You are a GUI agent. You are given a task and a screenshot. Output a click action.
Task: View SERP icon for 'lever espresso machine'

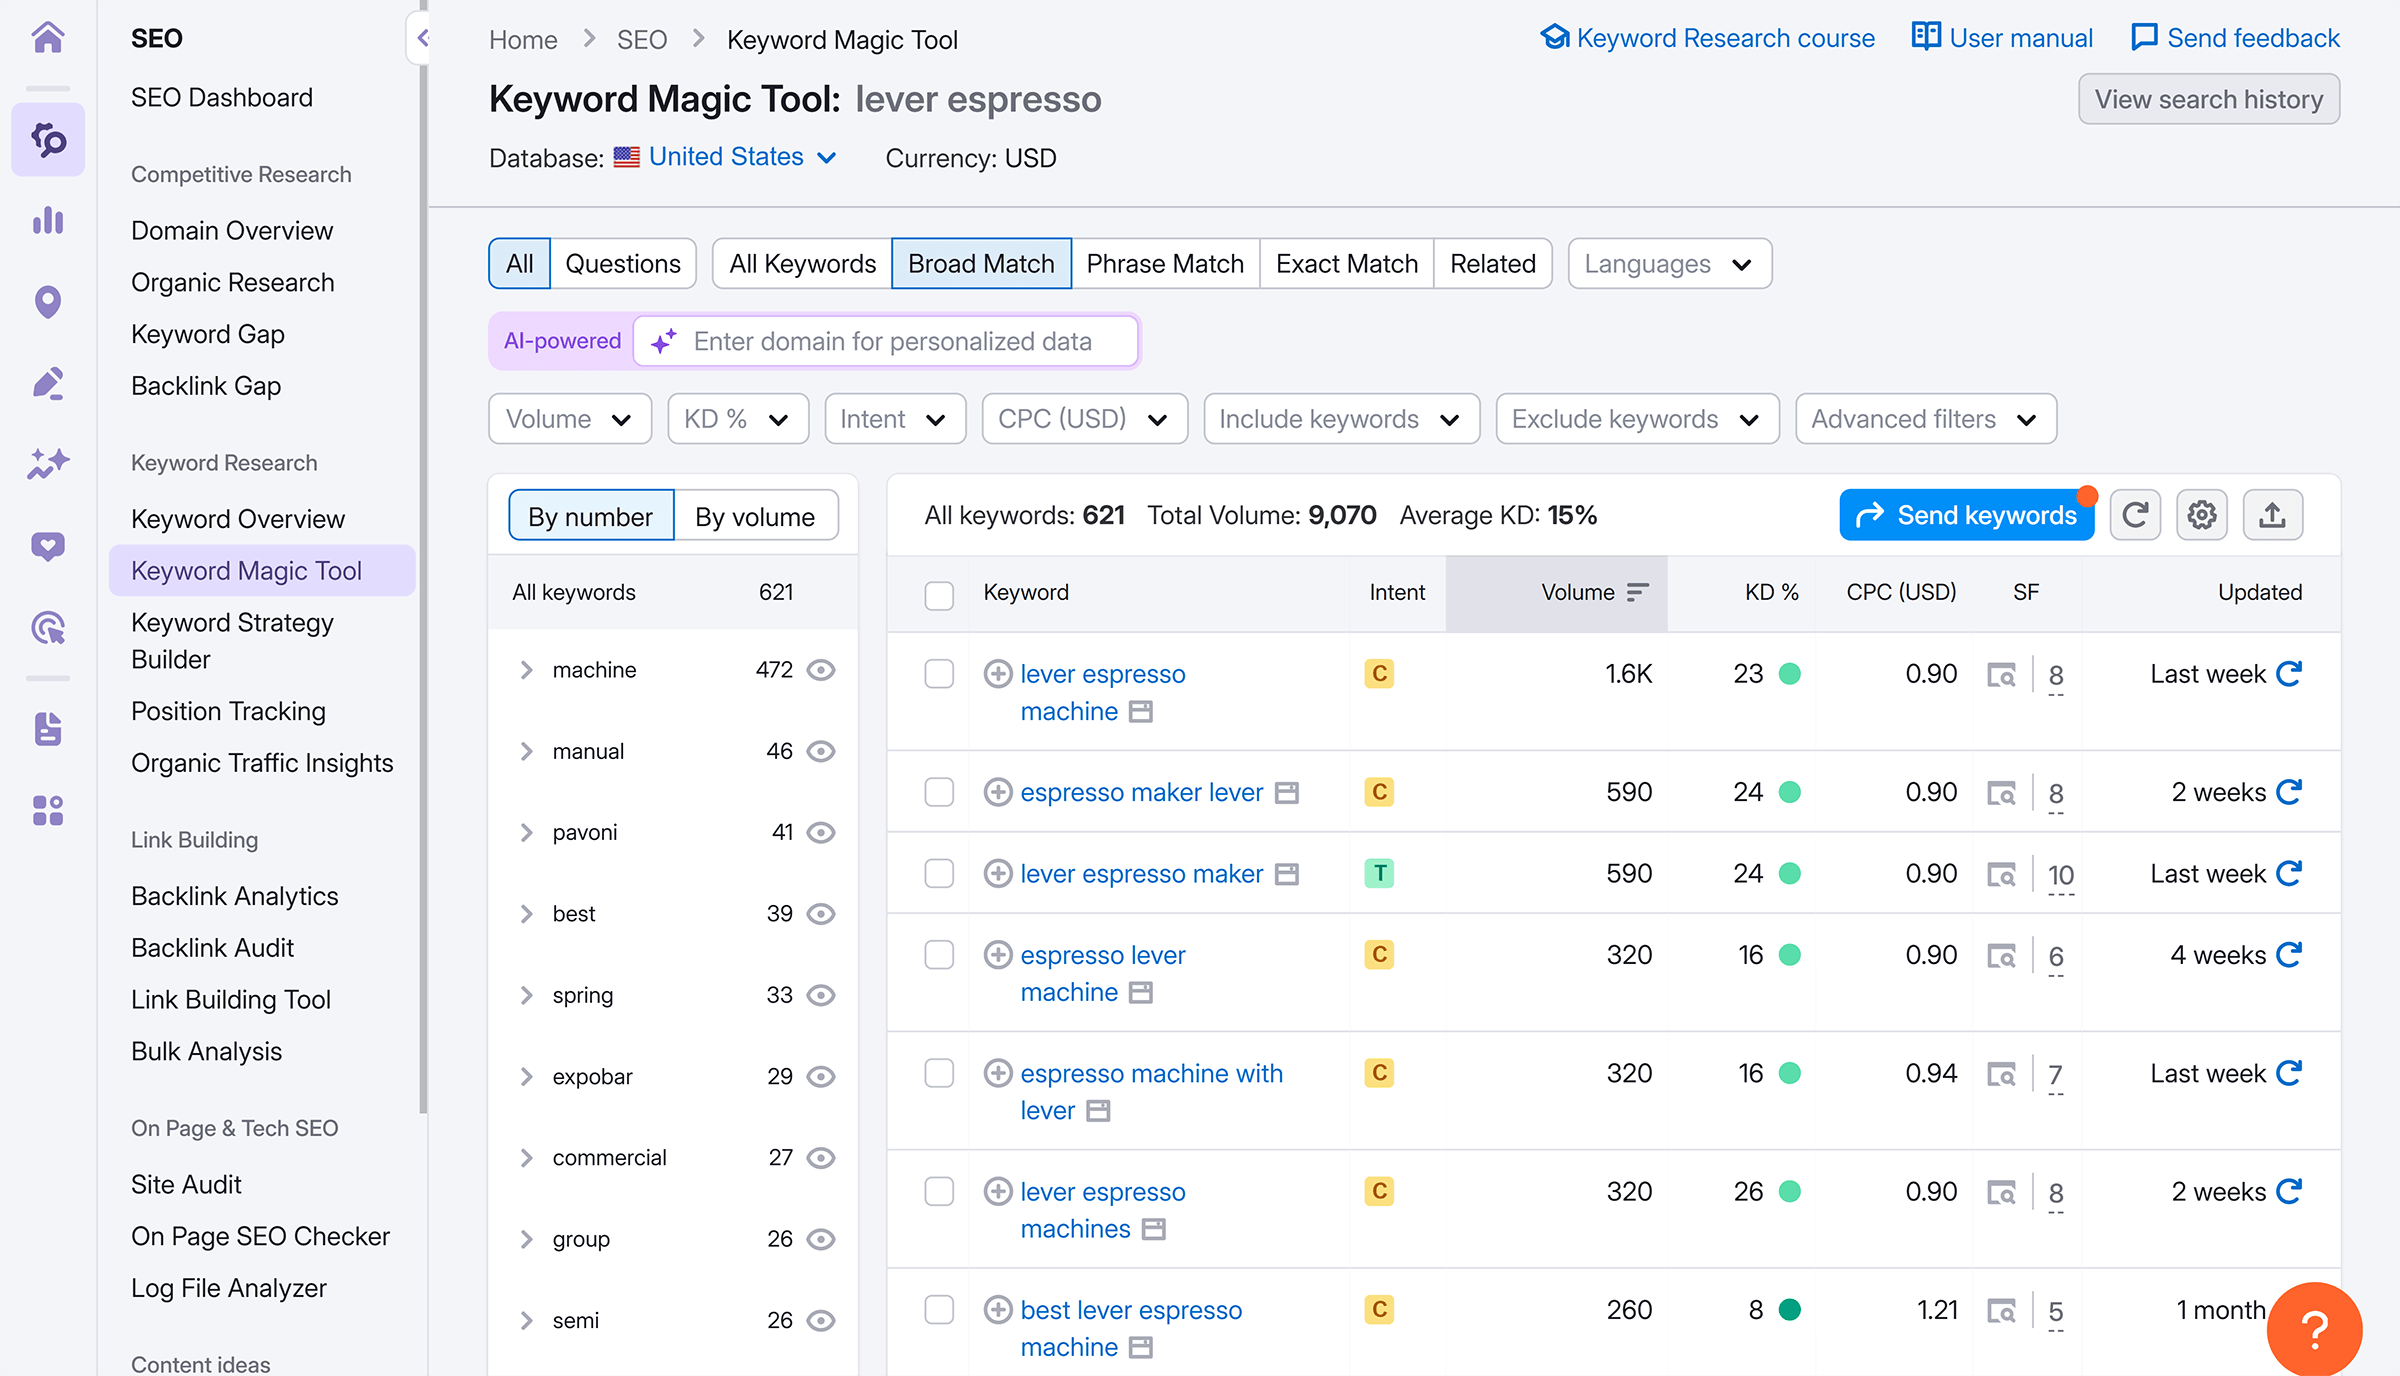(2001, 675)
